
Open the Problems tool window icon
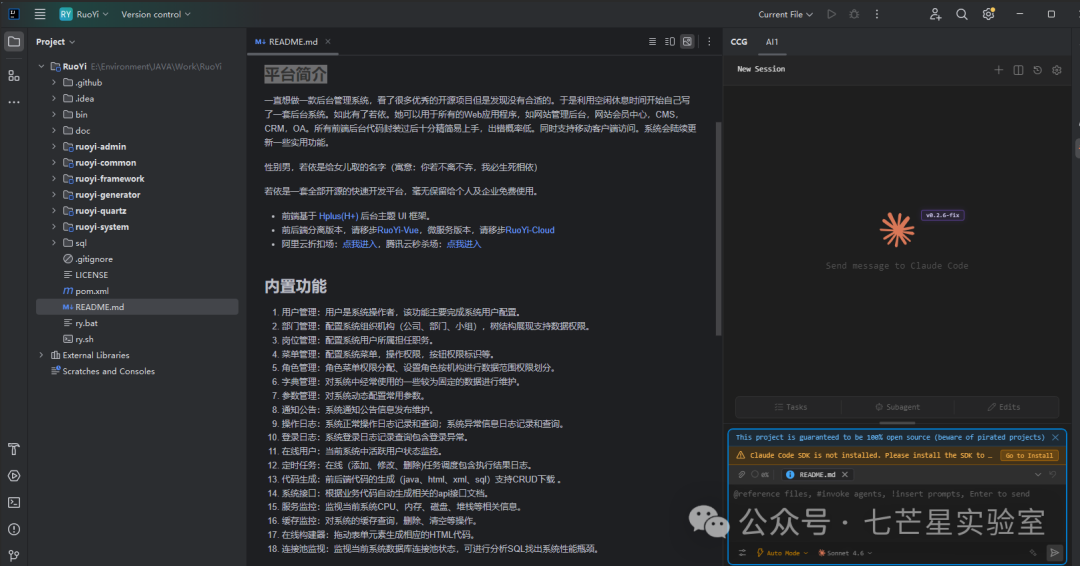(x=14, y=529)
